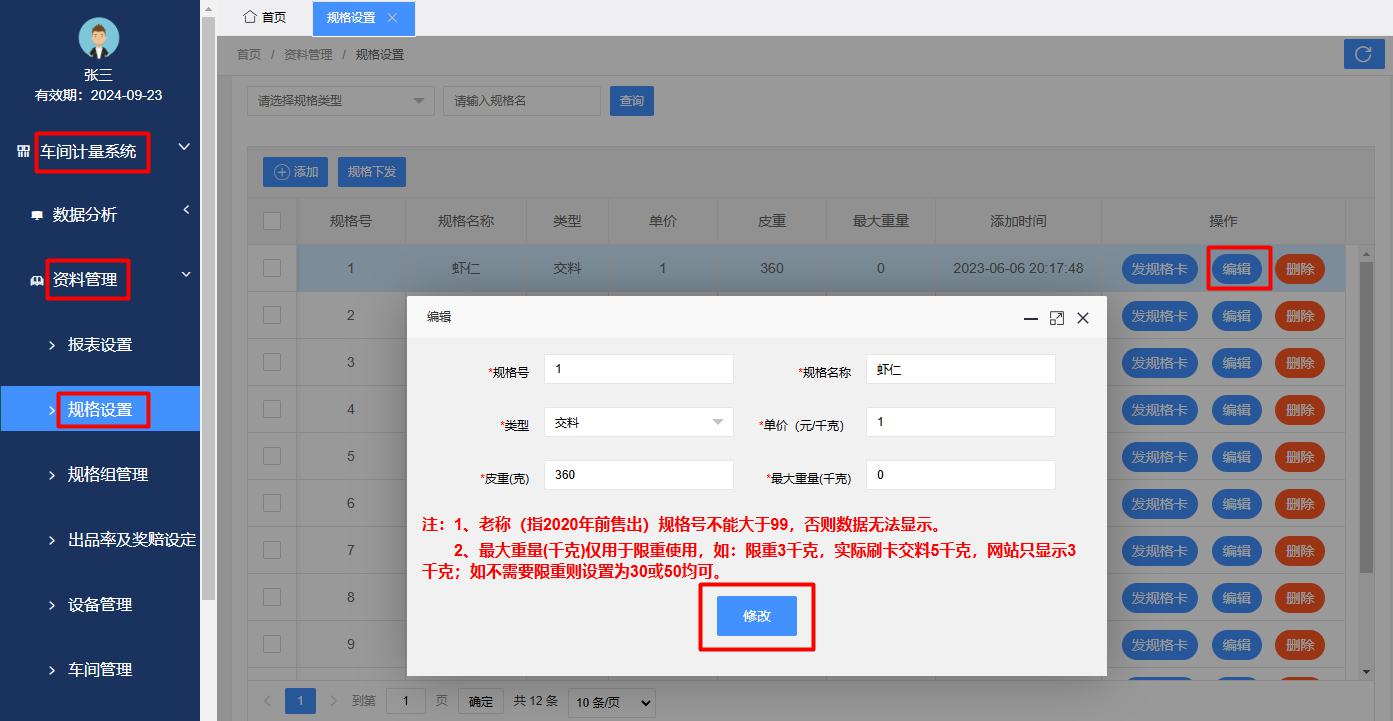Open the 10 条/页 page size dropdown
Viewport: 1393px width, 721px height.
click(x=611, y=702)
